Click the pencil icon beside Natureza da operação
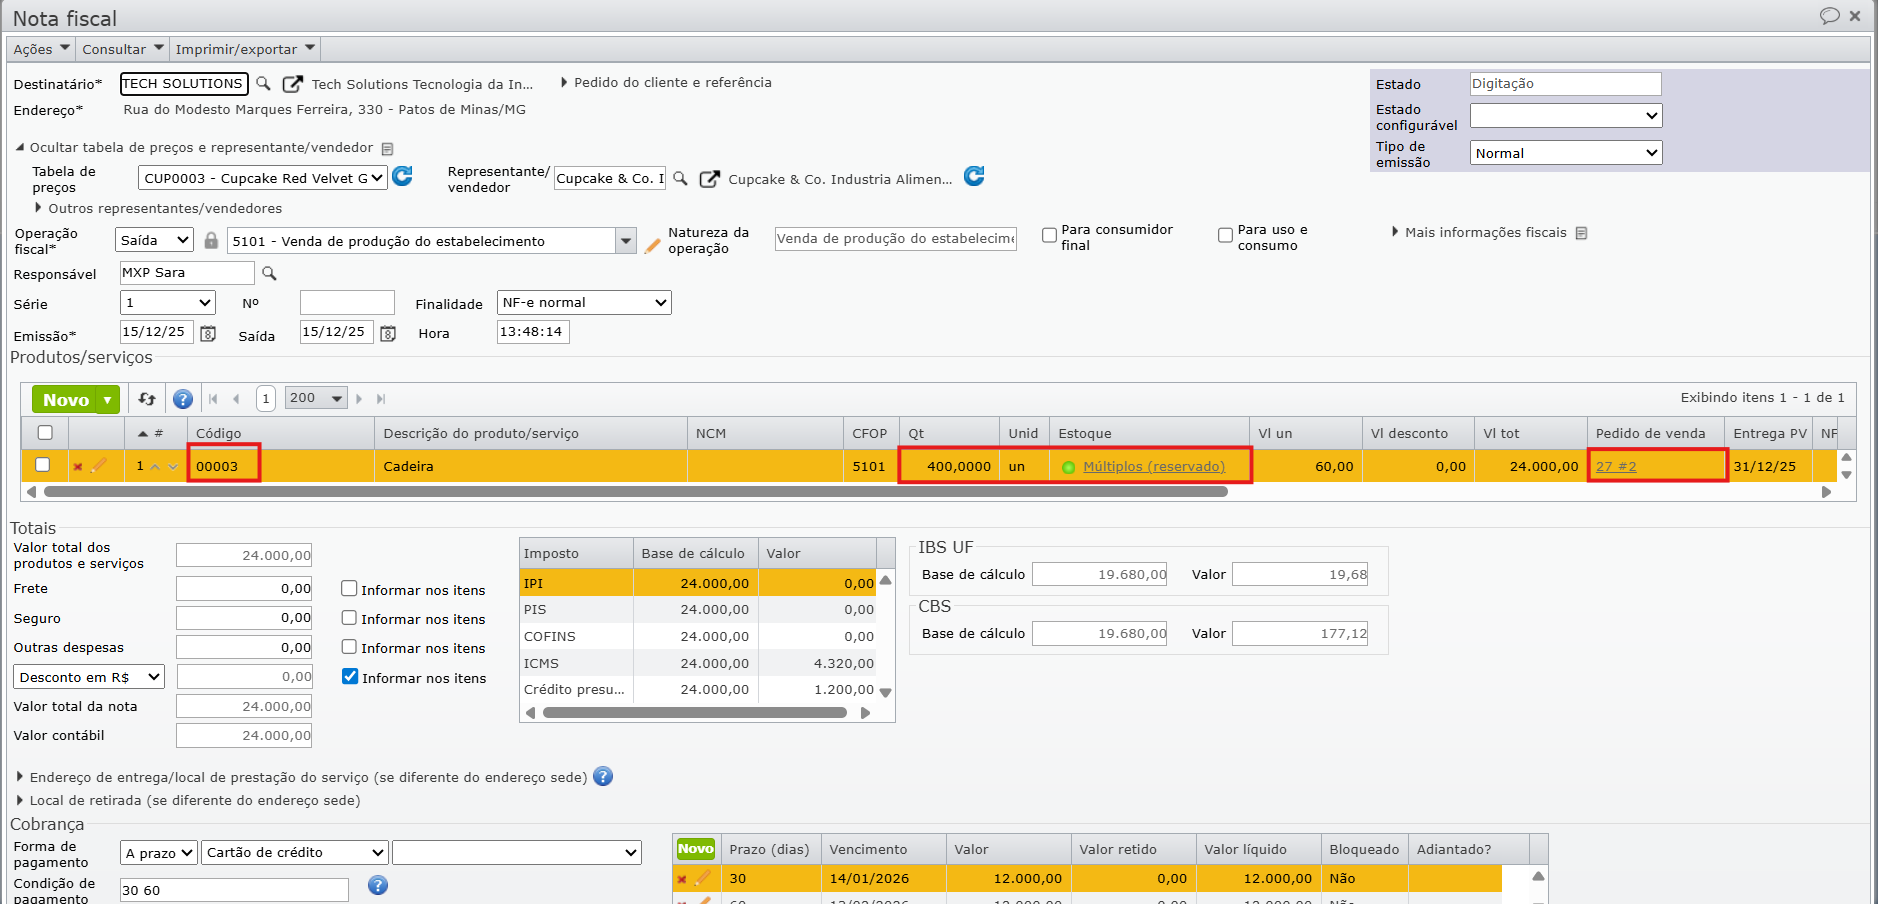 coord(652,245)
